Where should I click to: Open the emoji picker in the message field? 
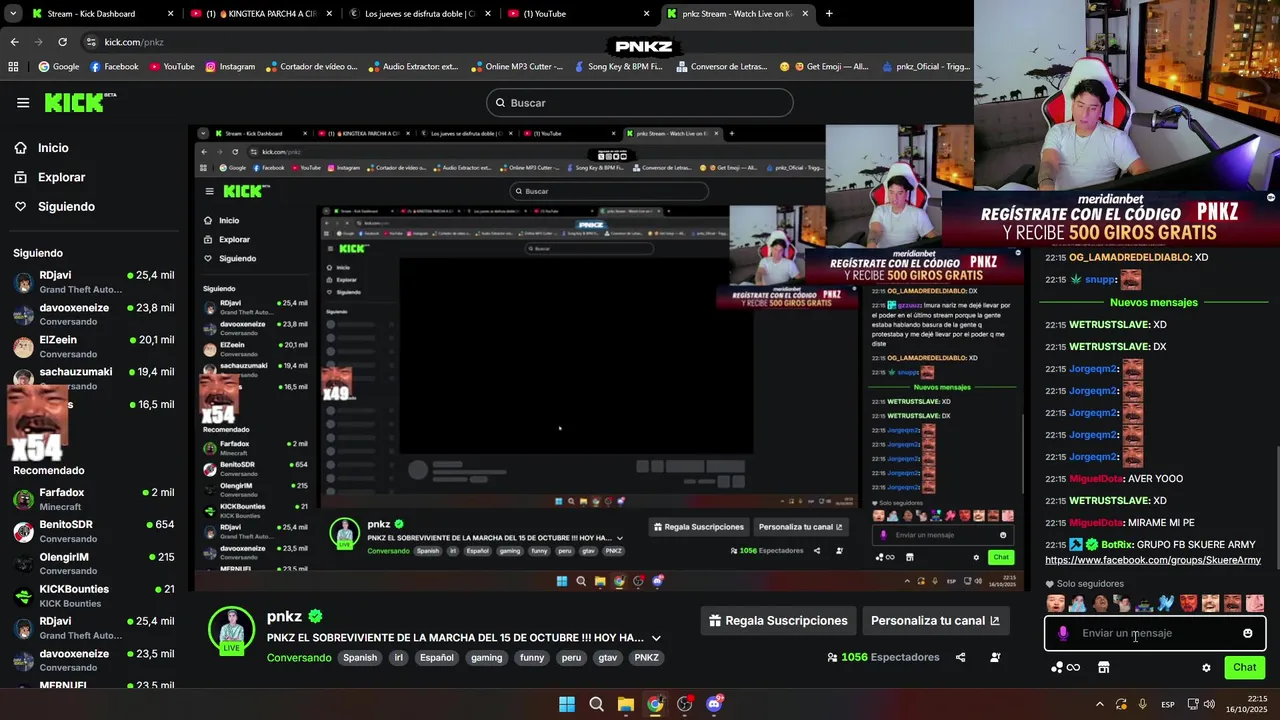coord(1247,633)
